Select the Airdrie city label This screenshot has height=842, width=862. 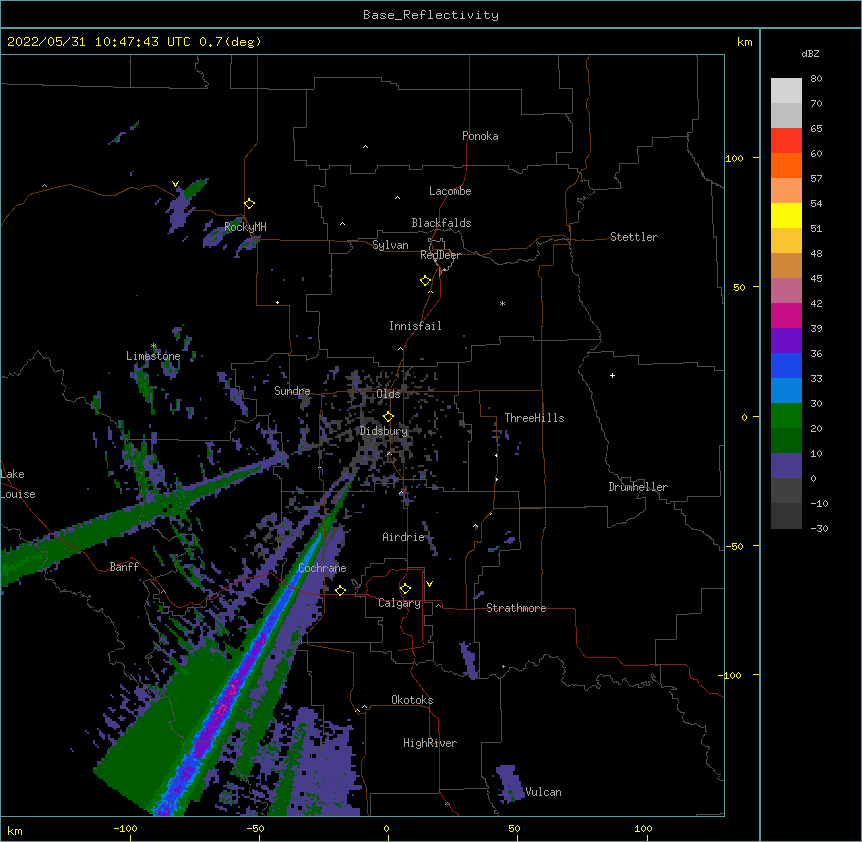pyautogui.click(x=404, y=537)
